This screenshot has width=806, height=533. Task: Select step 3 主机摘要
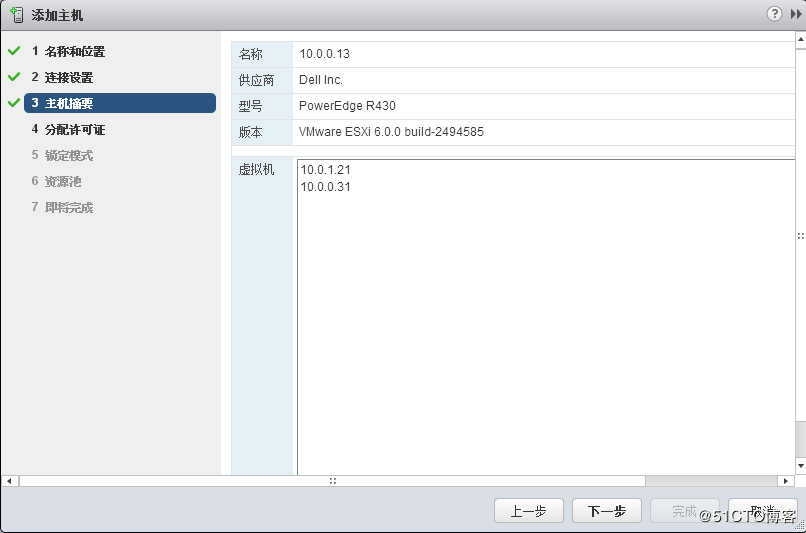(x=120, y=103)
